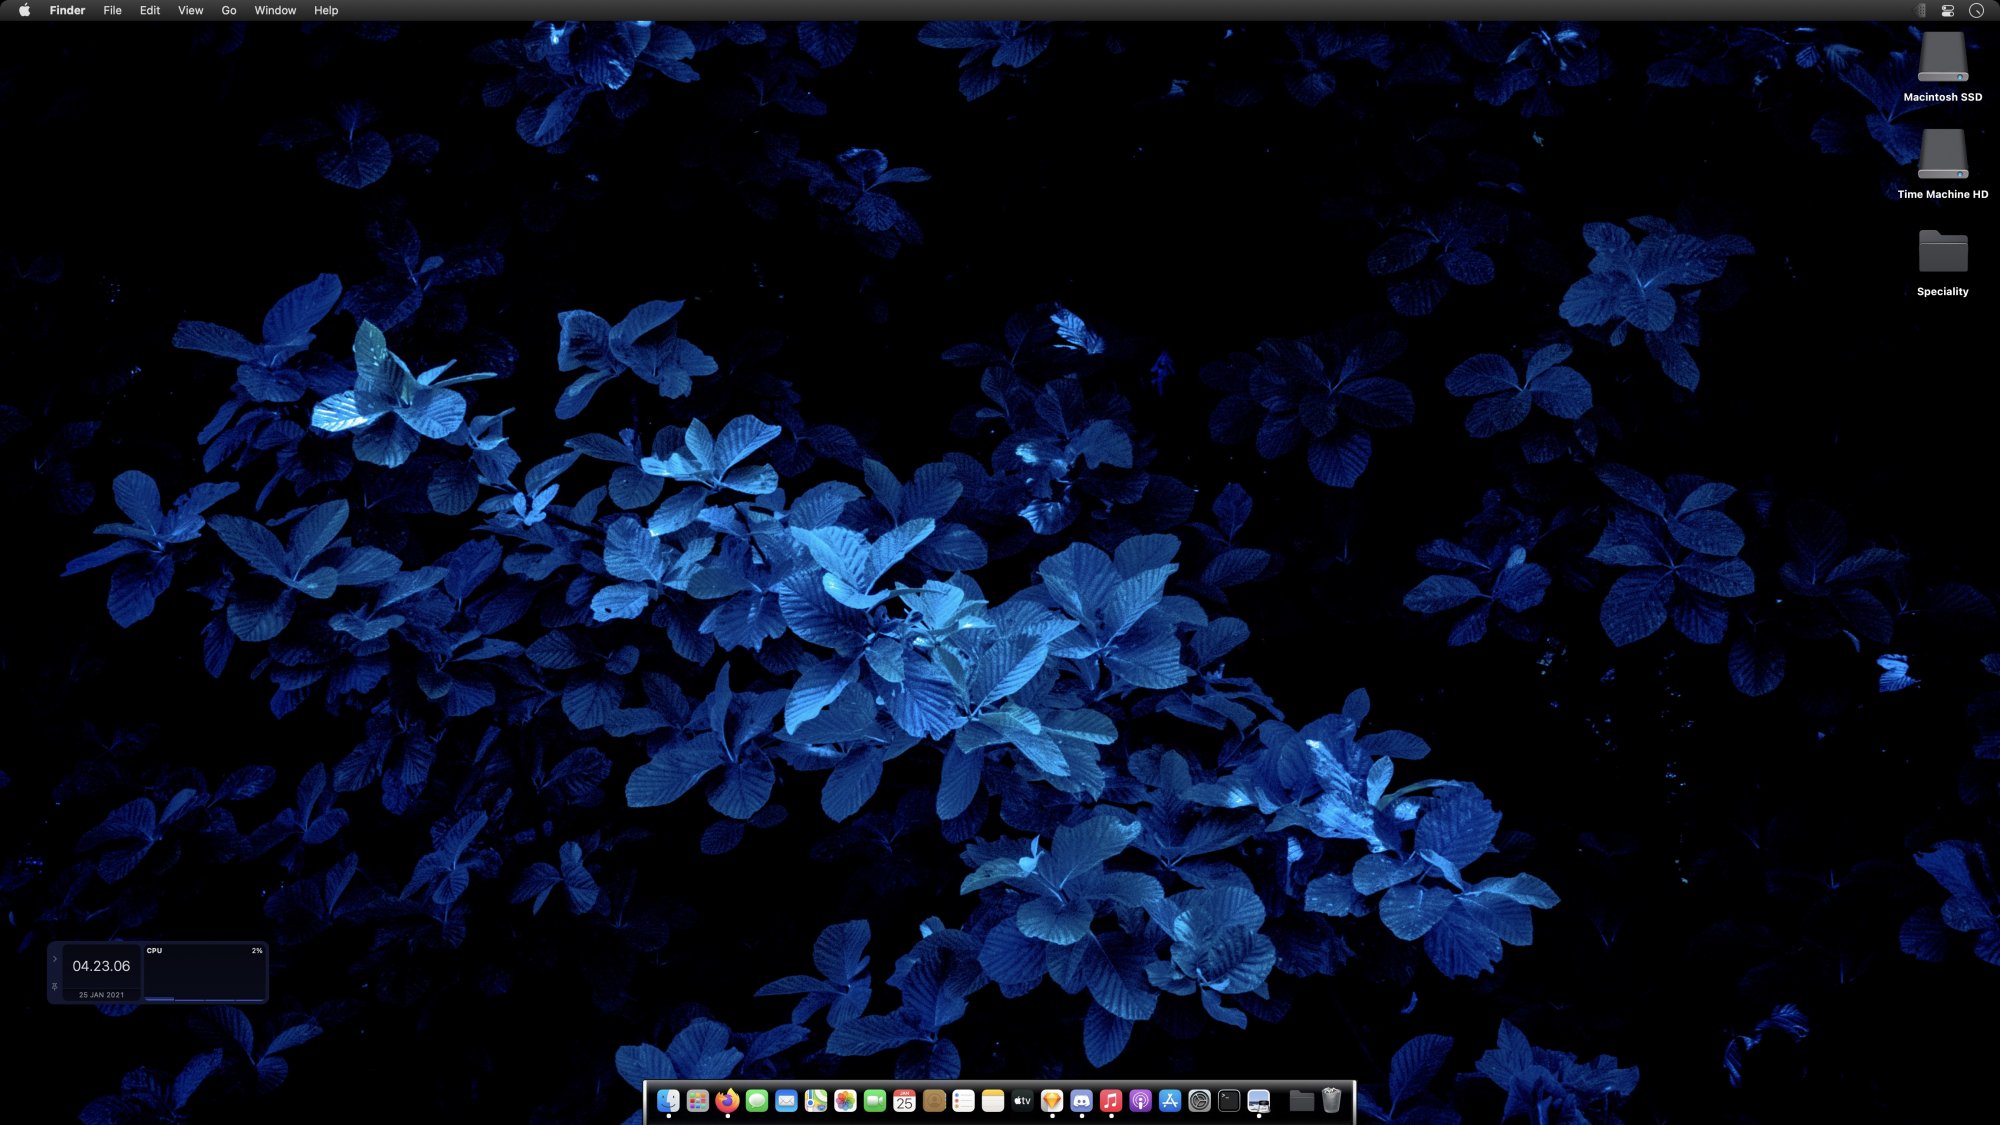Expand the widget chevron arrow

tap(55, 959)
